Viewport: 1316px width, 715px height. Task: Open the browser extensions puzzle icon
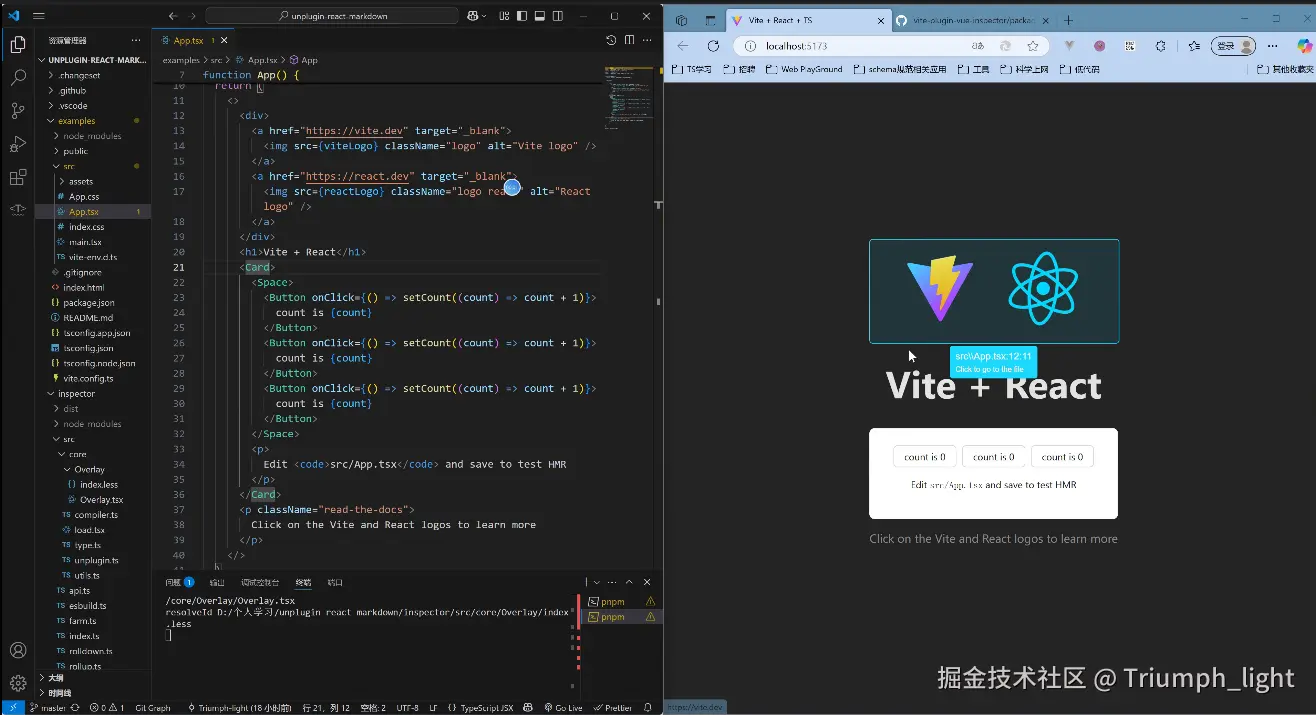[x=1160, y=46]
